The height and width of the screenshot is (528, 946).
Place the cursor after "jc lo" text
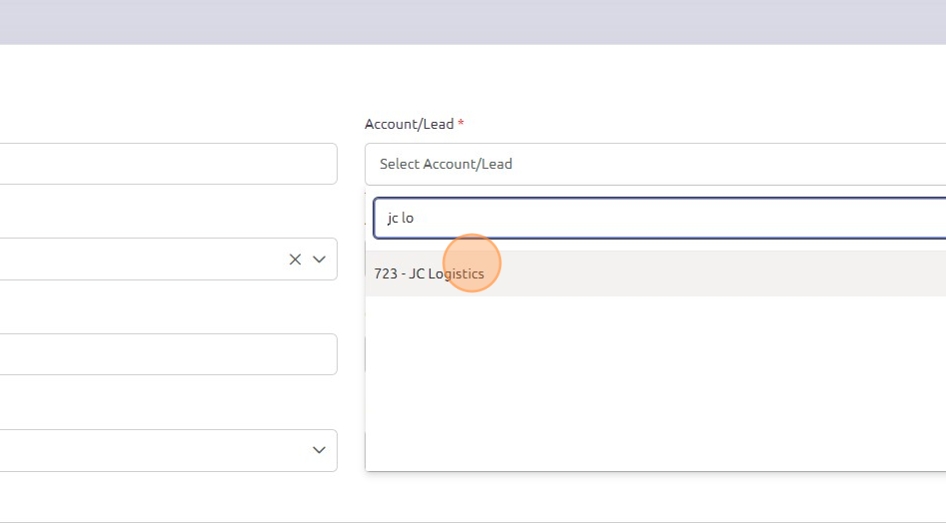click(416, 218)
